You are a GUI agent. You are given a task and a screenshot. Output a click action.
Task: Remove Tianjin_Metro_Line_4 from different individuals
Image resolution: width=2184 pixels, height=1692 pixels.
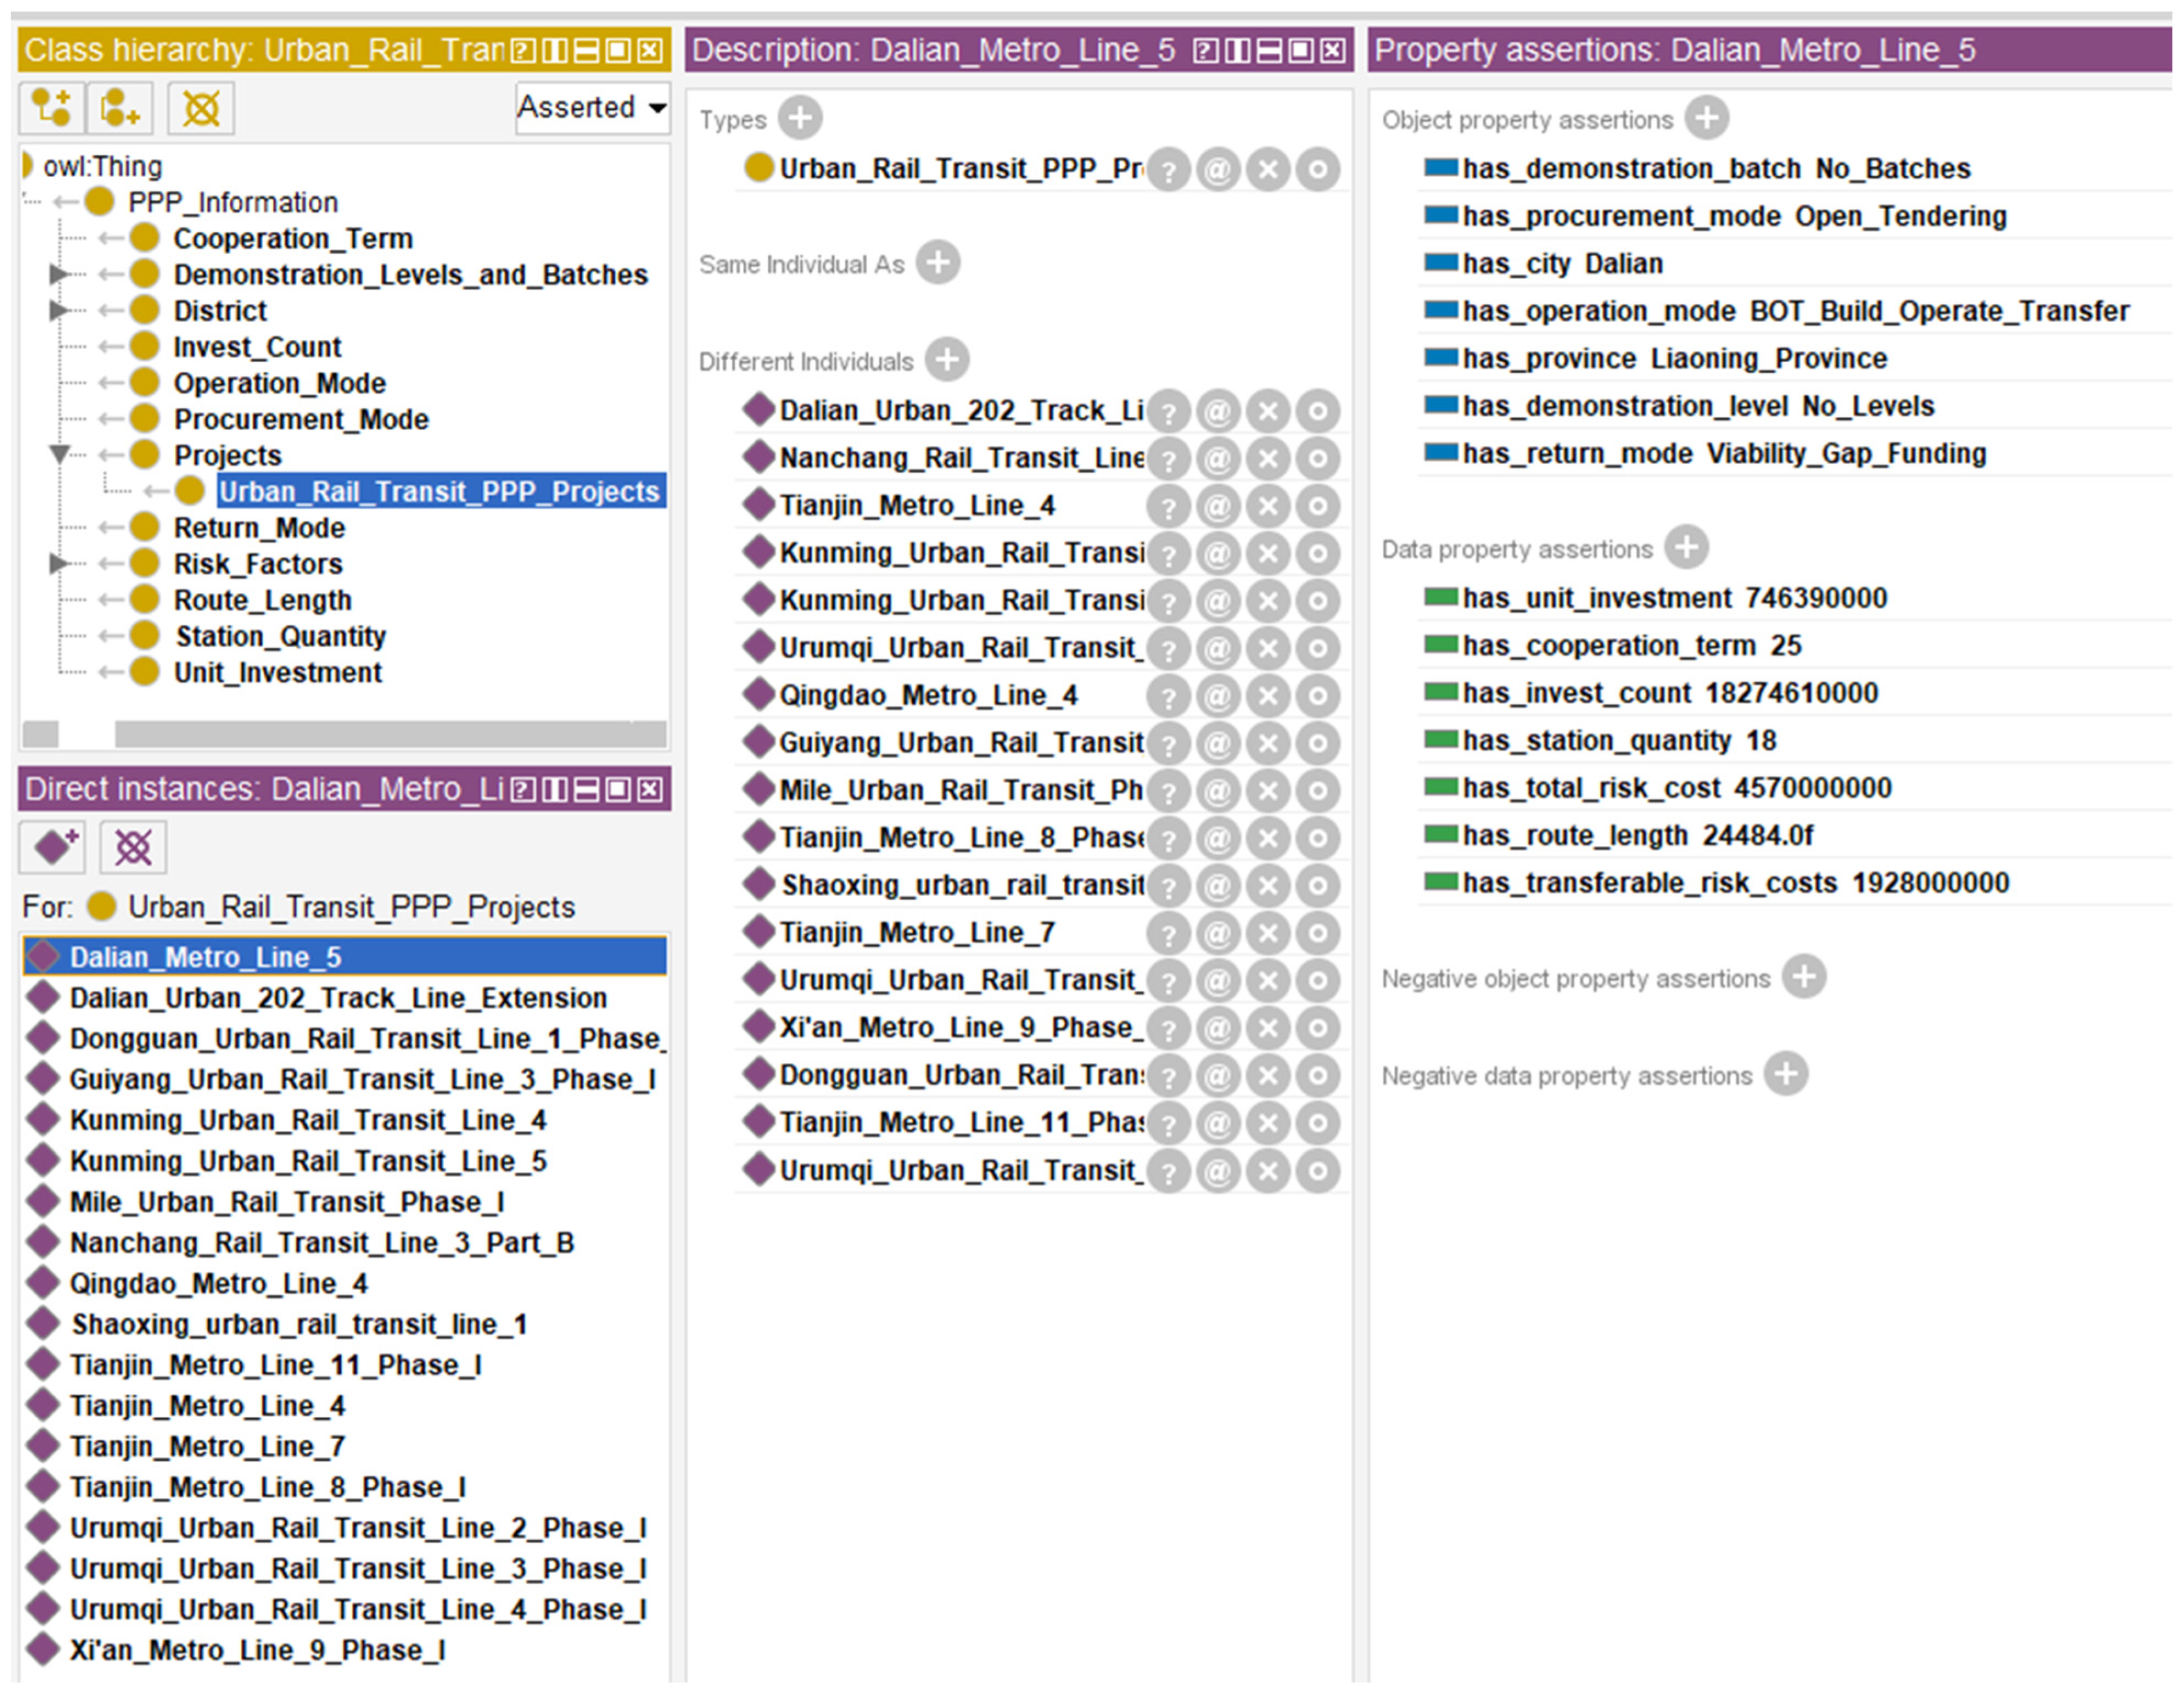pyautogui.click(x=1268, y=506)
